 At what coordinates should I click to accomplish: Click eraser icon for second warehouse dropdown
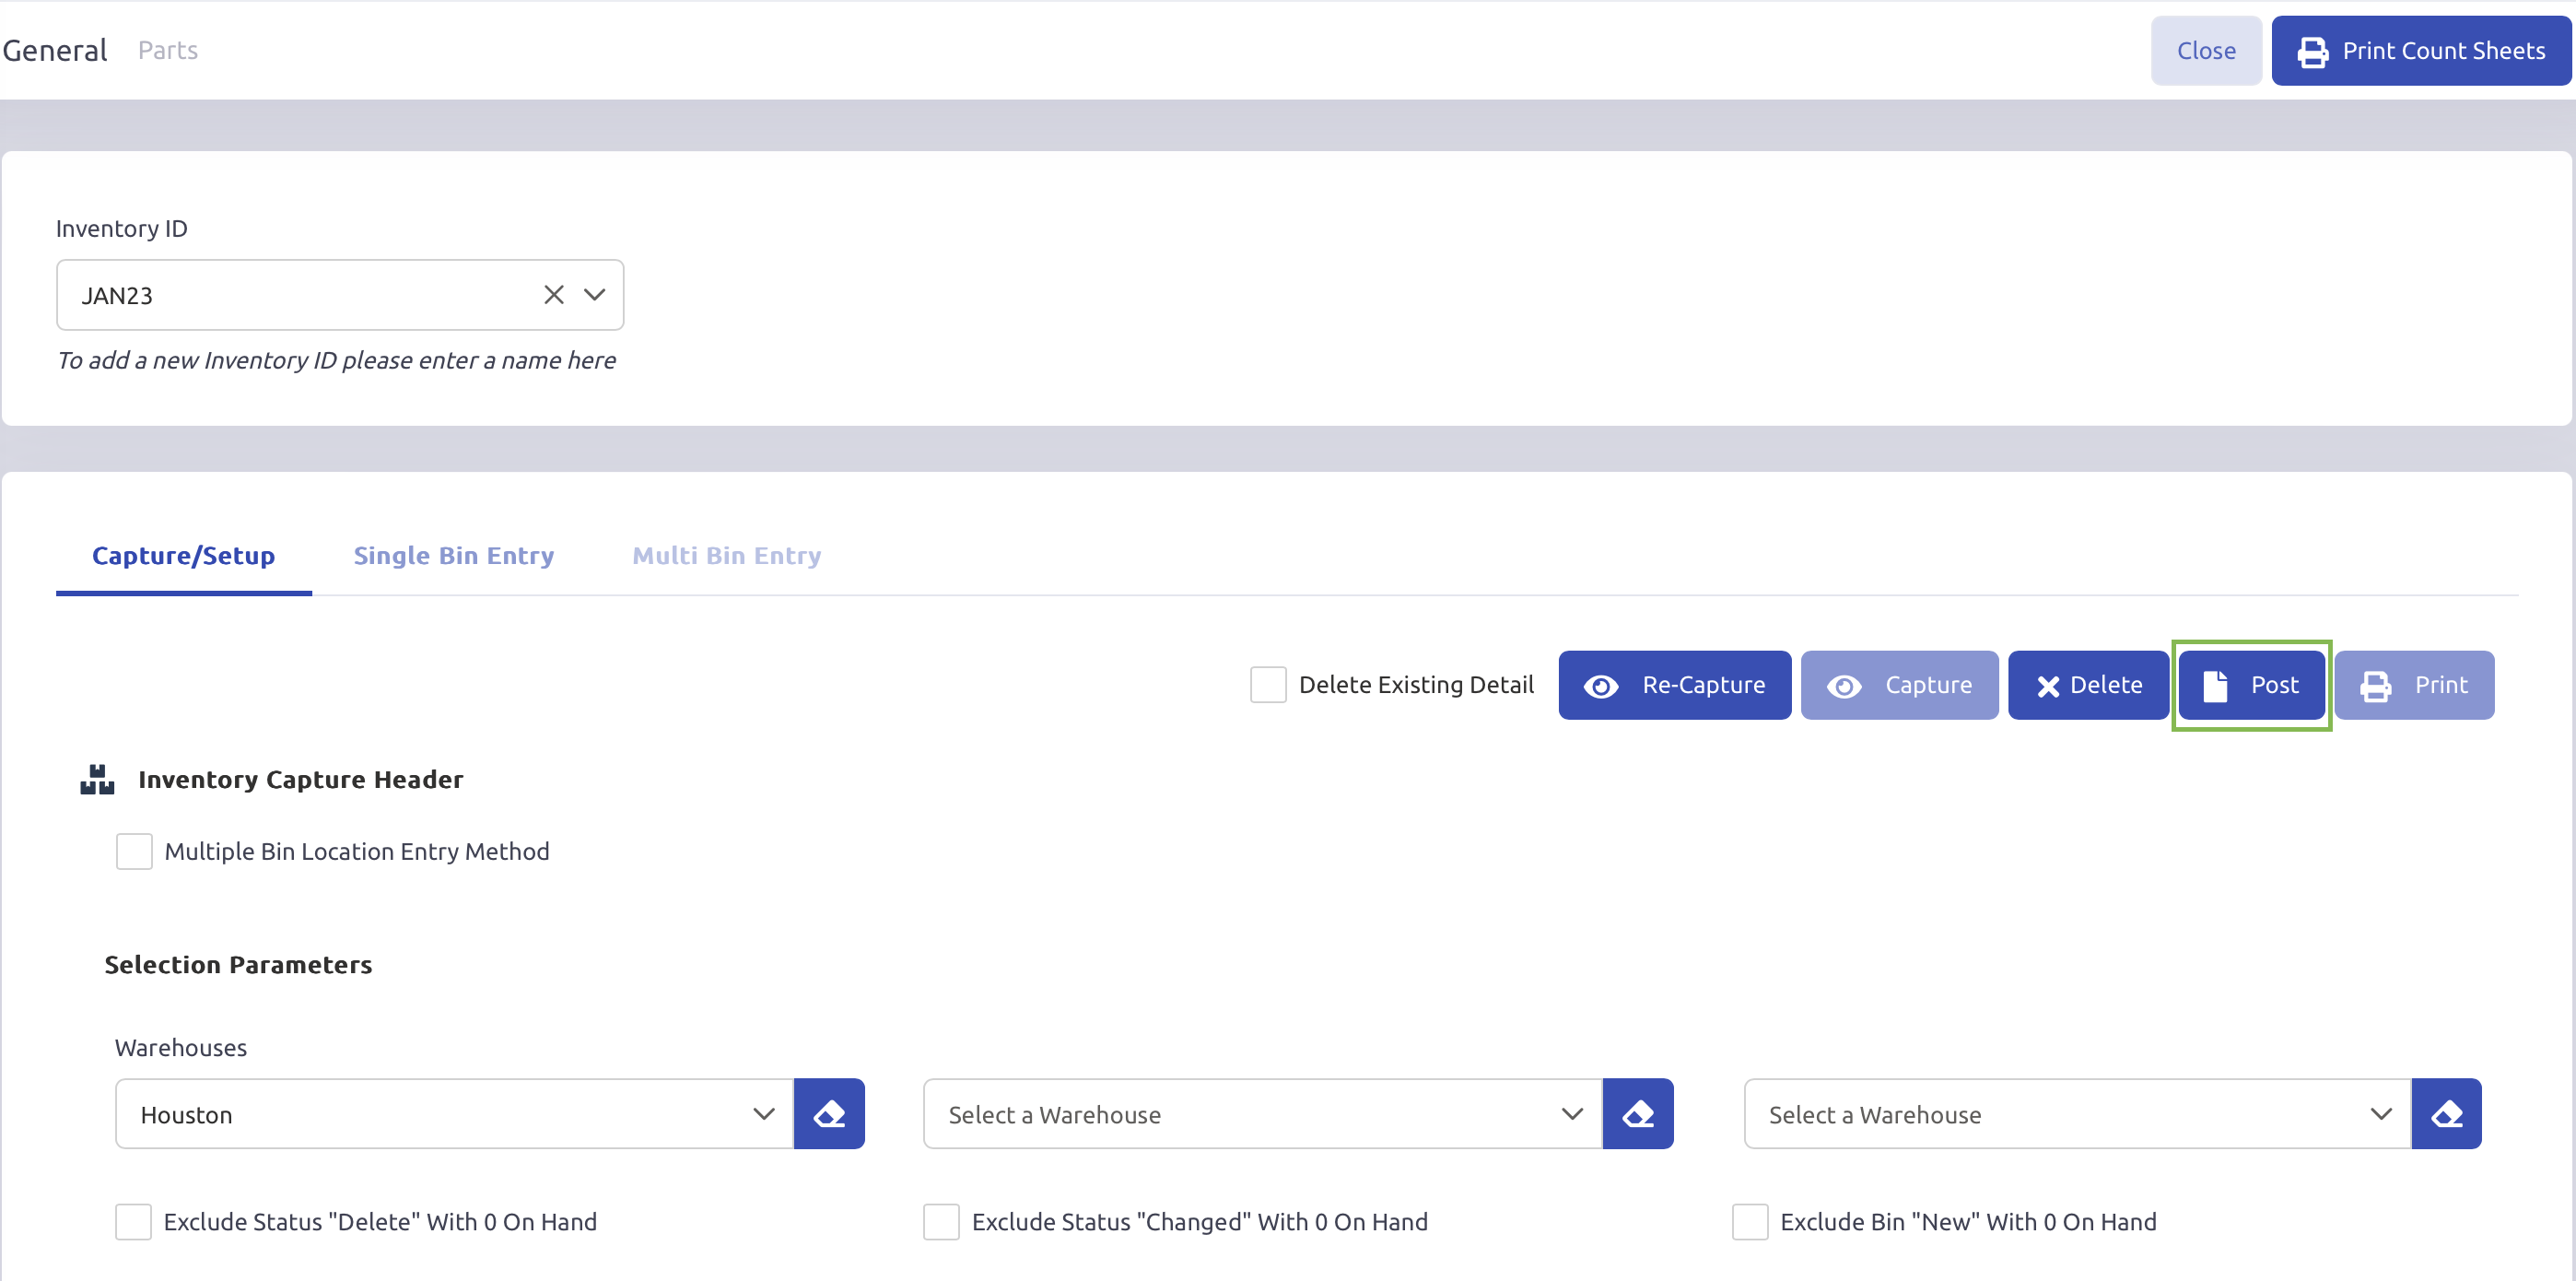1637,1113
